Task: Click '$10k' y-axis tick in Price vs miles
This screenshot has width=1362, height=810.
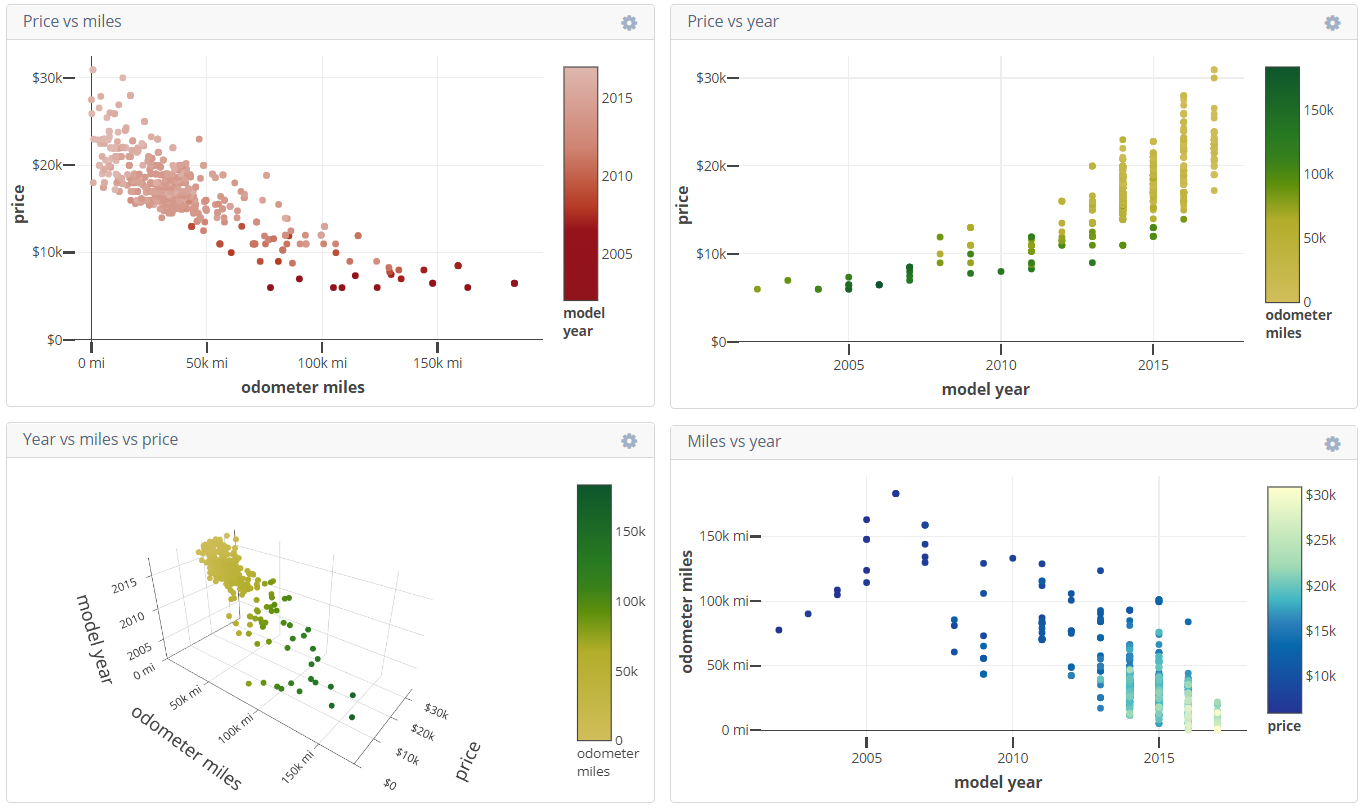Action: 46,252
